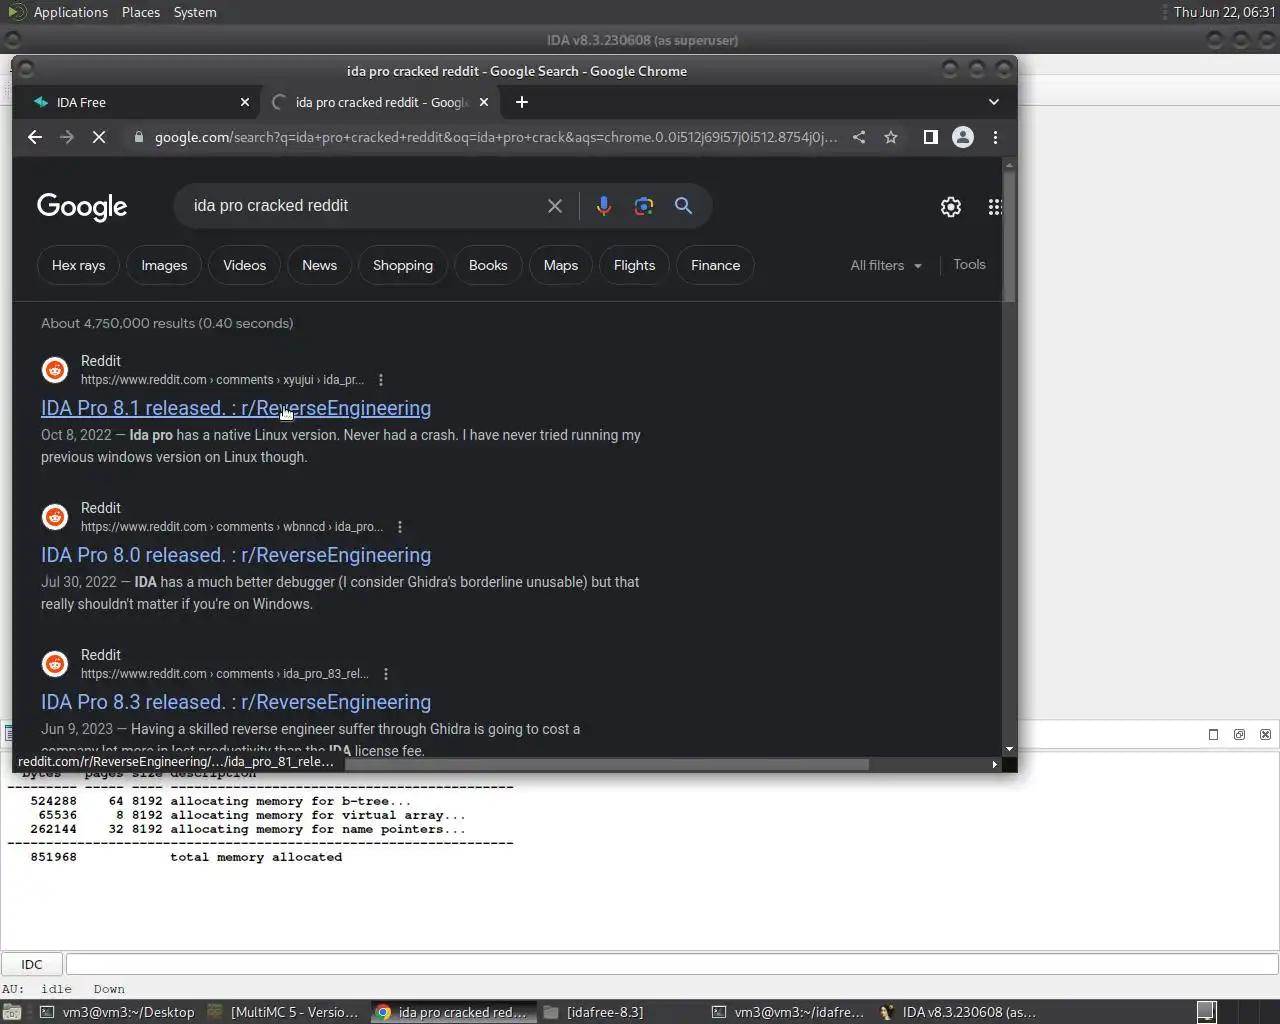Start voice search with microphone icon
1280x1024 pixels.
point(604,206)
